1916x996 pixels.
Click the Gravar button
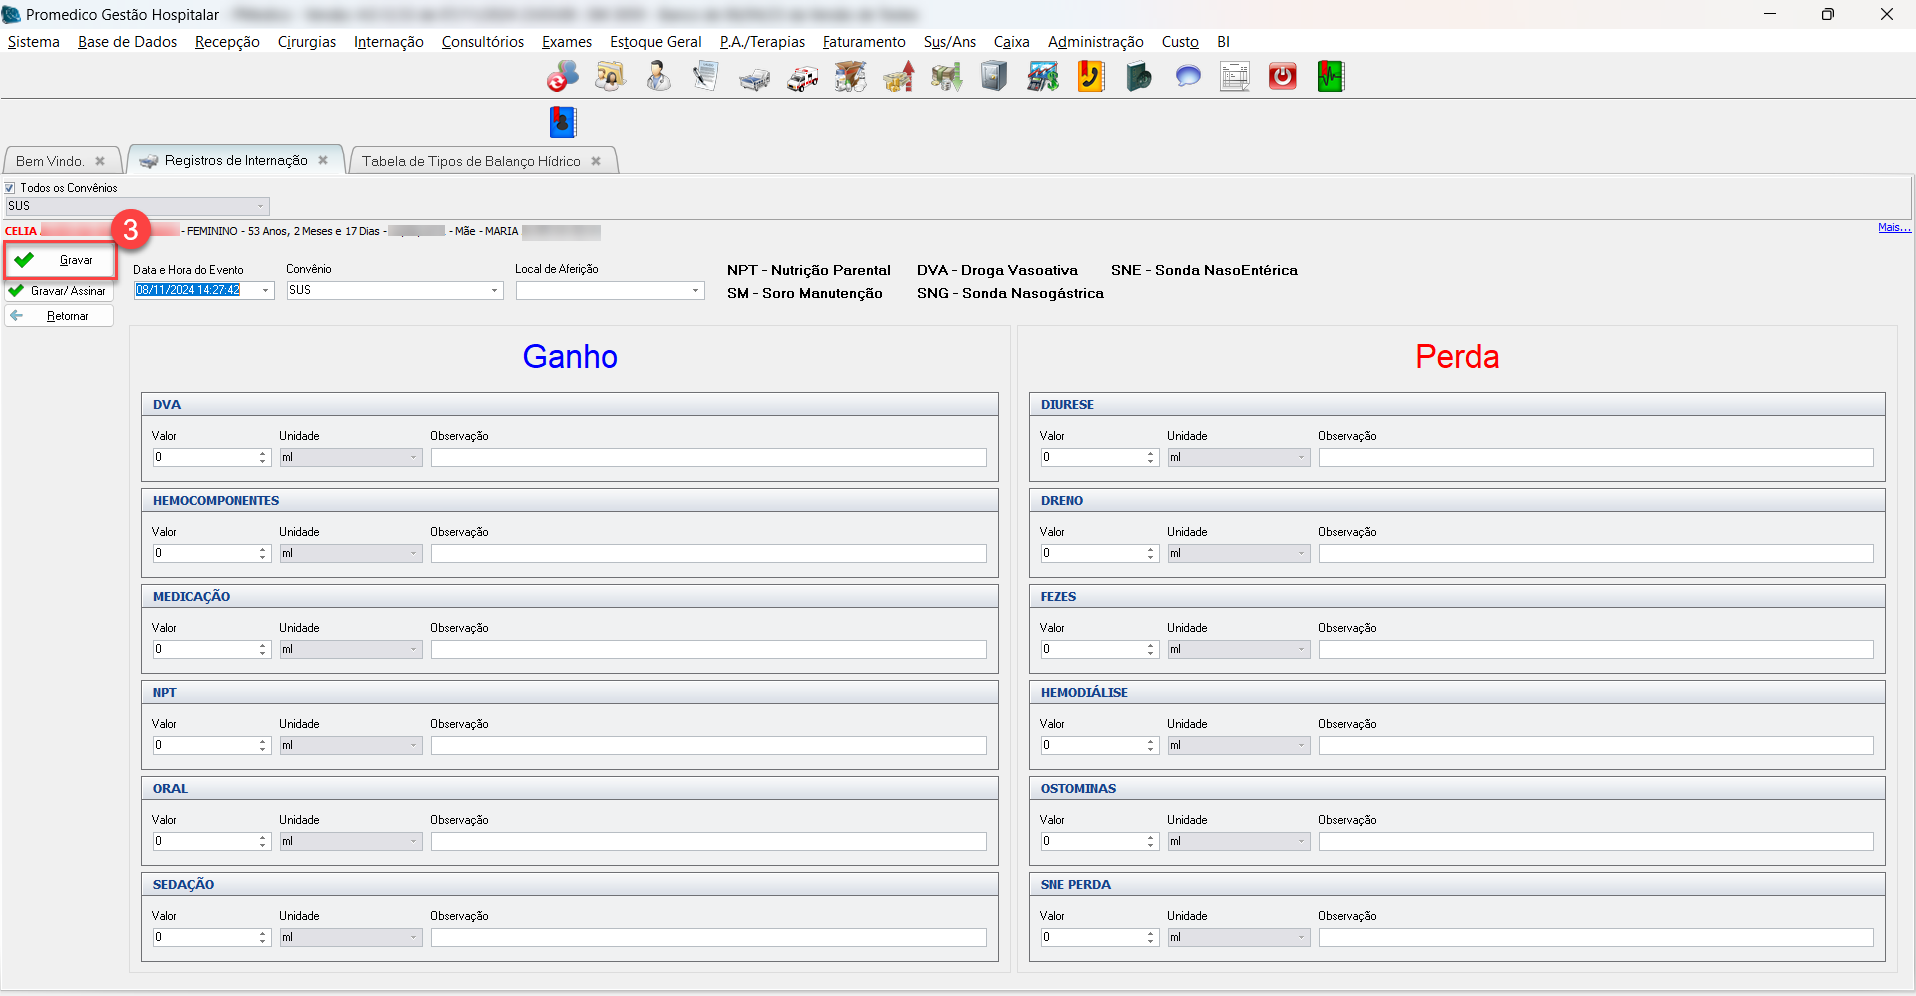pyautogui.click(x=60, y=260)
